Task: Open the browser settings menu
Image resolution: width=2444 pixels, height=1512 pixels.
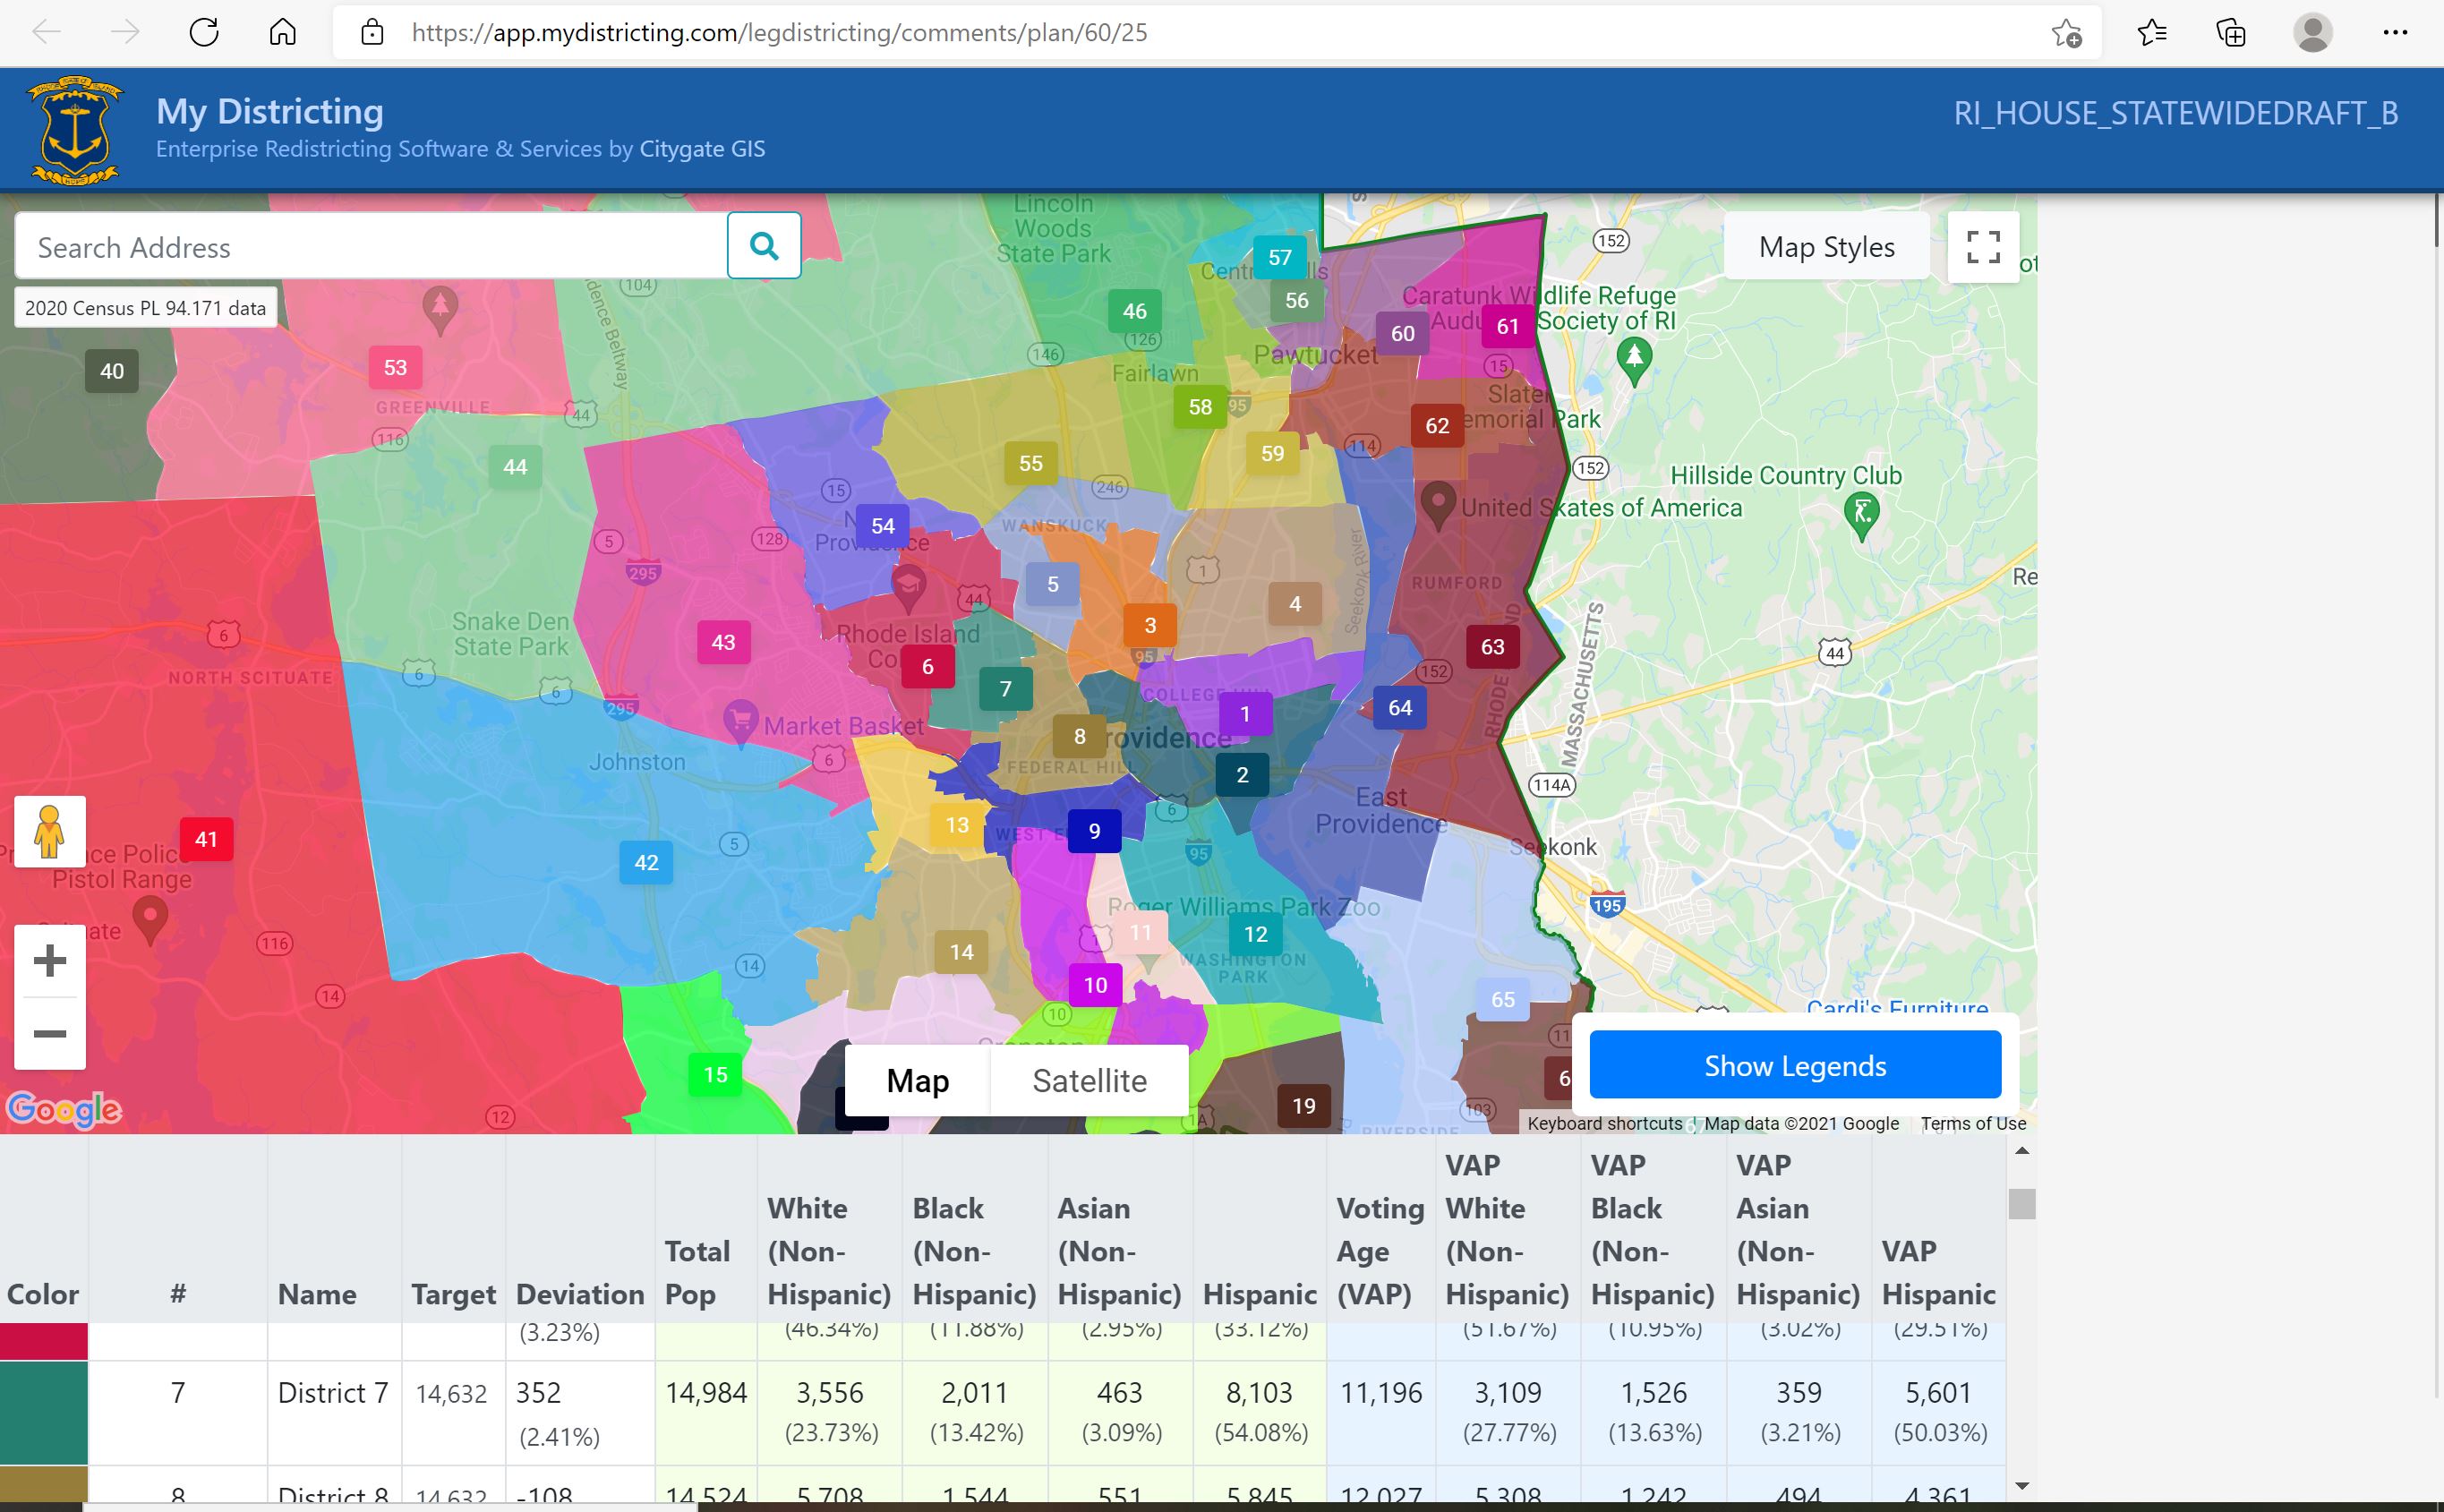Action: click(x=2396, y=33)
